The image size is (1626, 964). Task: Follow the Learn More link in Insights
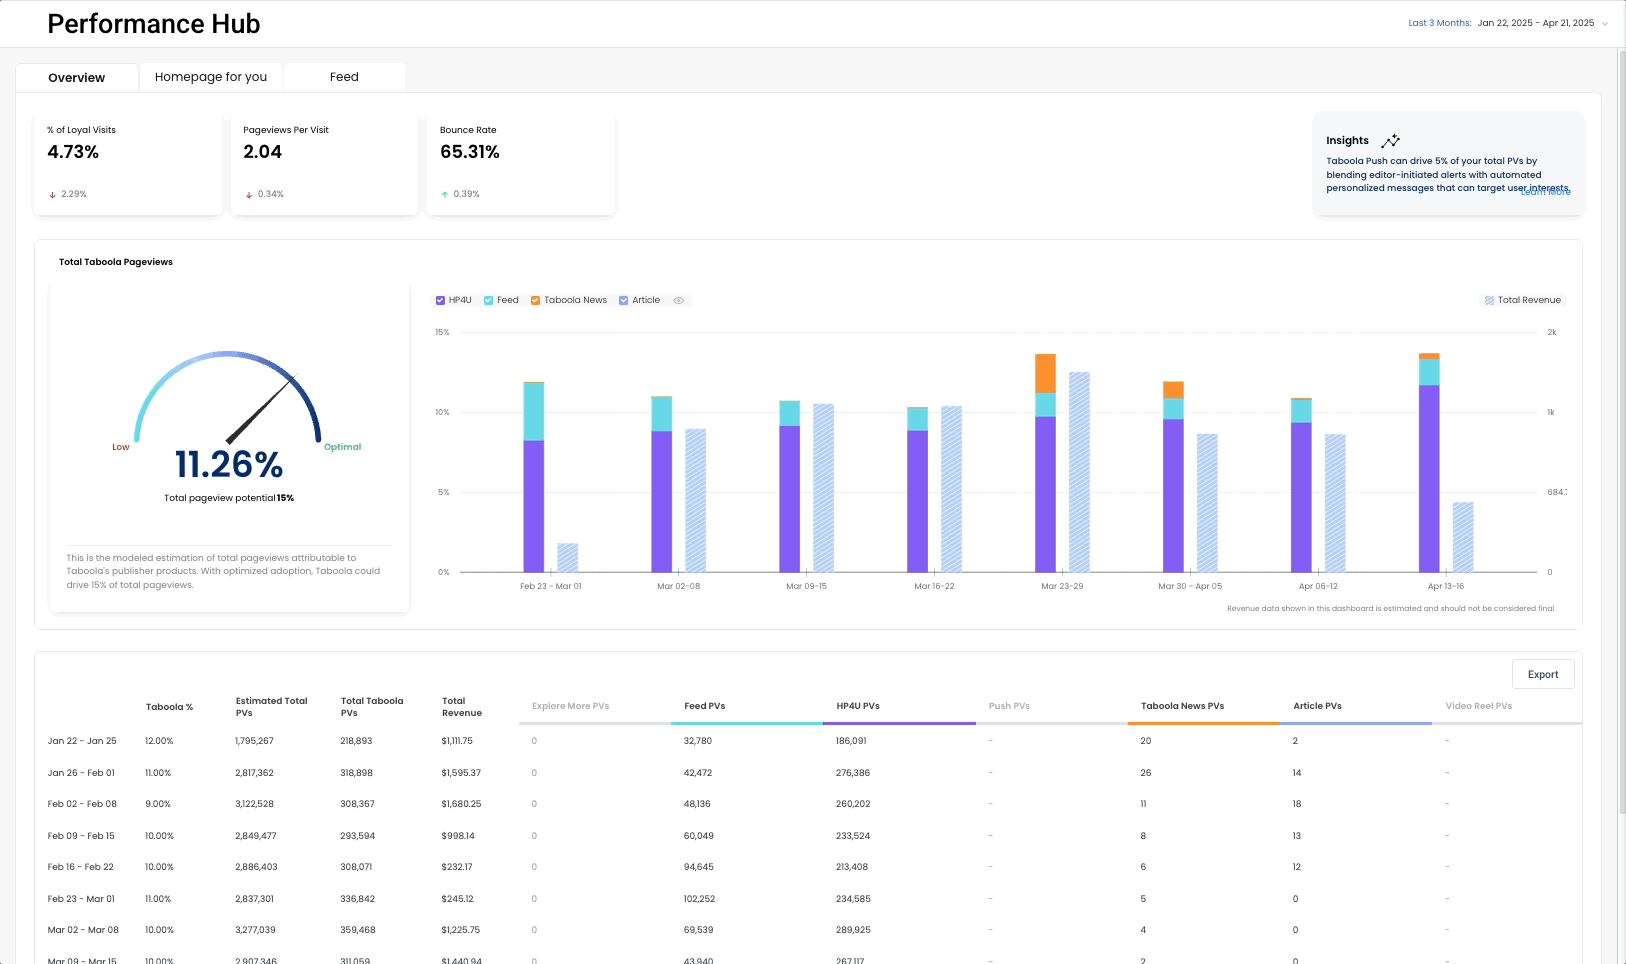[x=1546, y=192]
